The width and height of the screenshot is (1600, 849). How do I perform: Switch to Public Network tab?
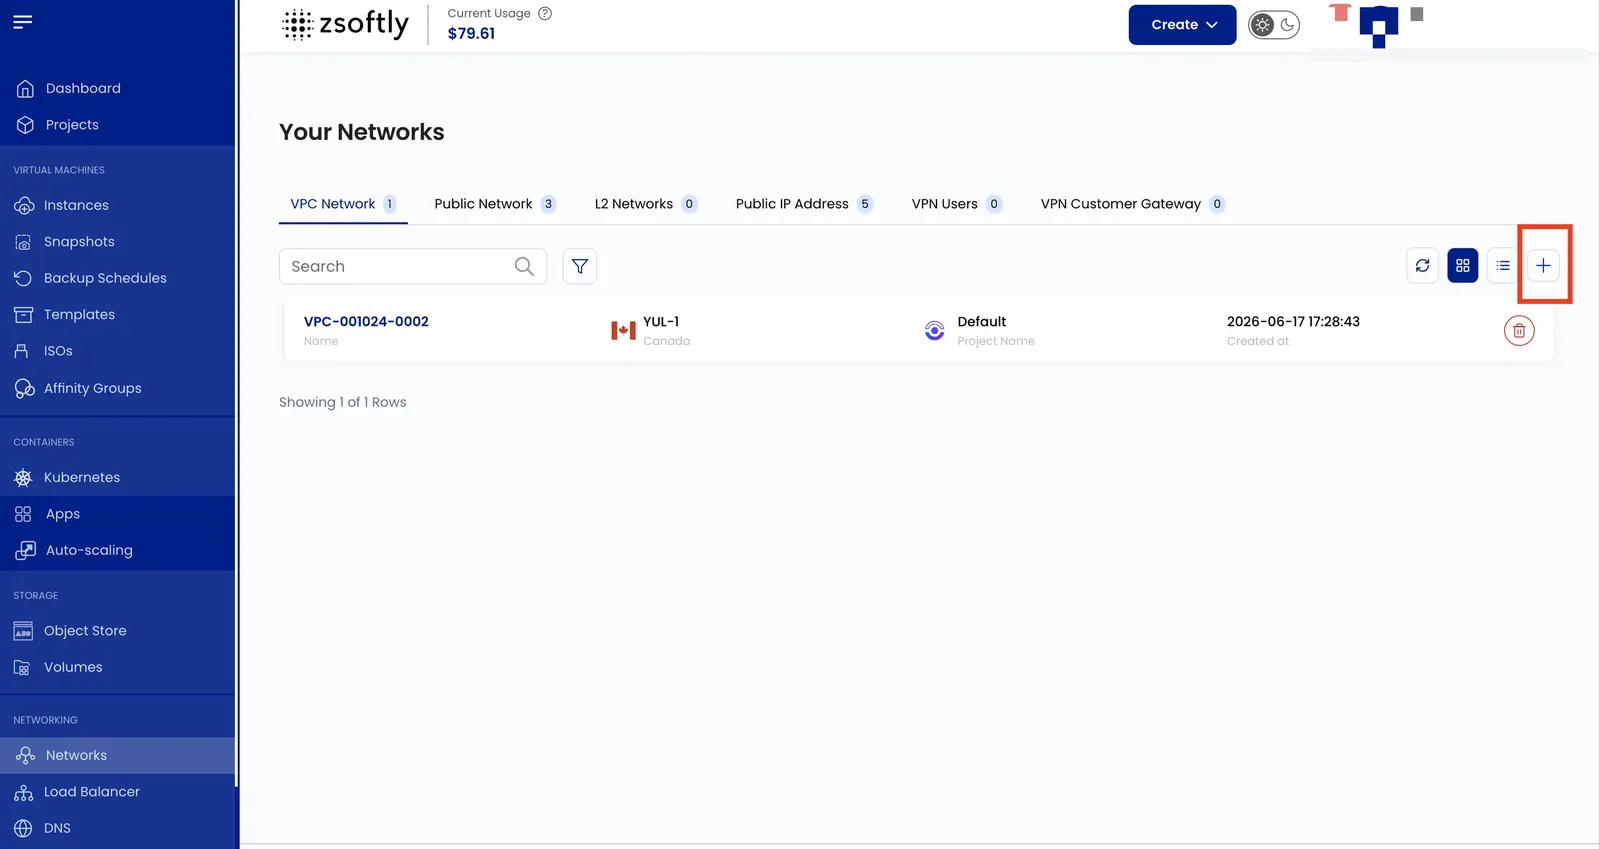(495, 204)
